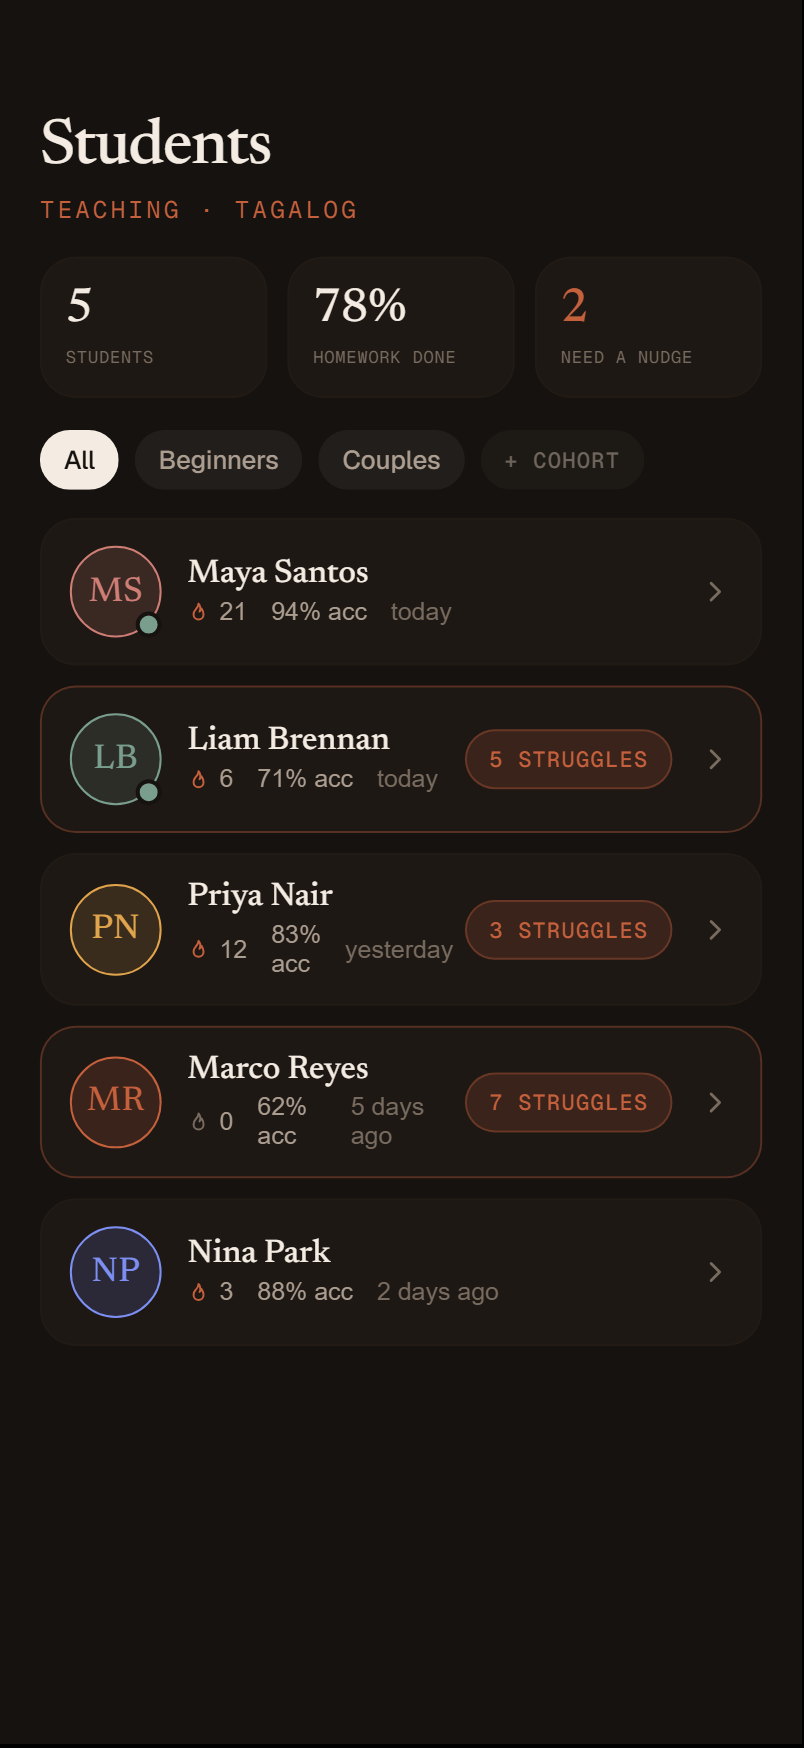Expand Maya Santos's row with the chevron

[715, 592]
